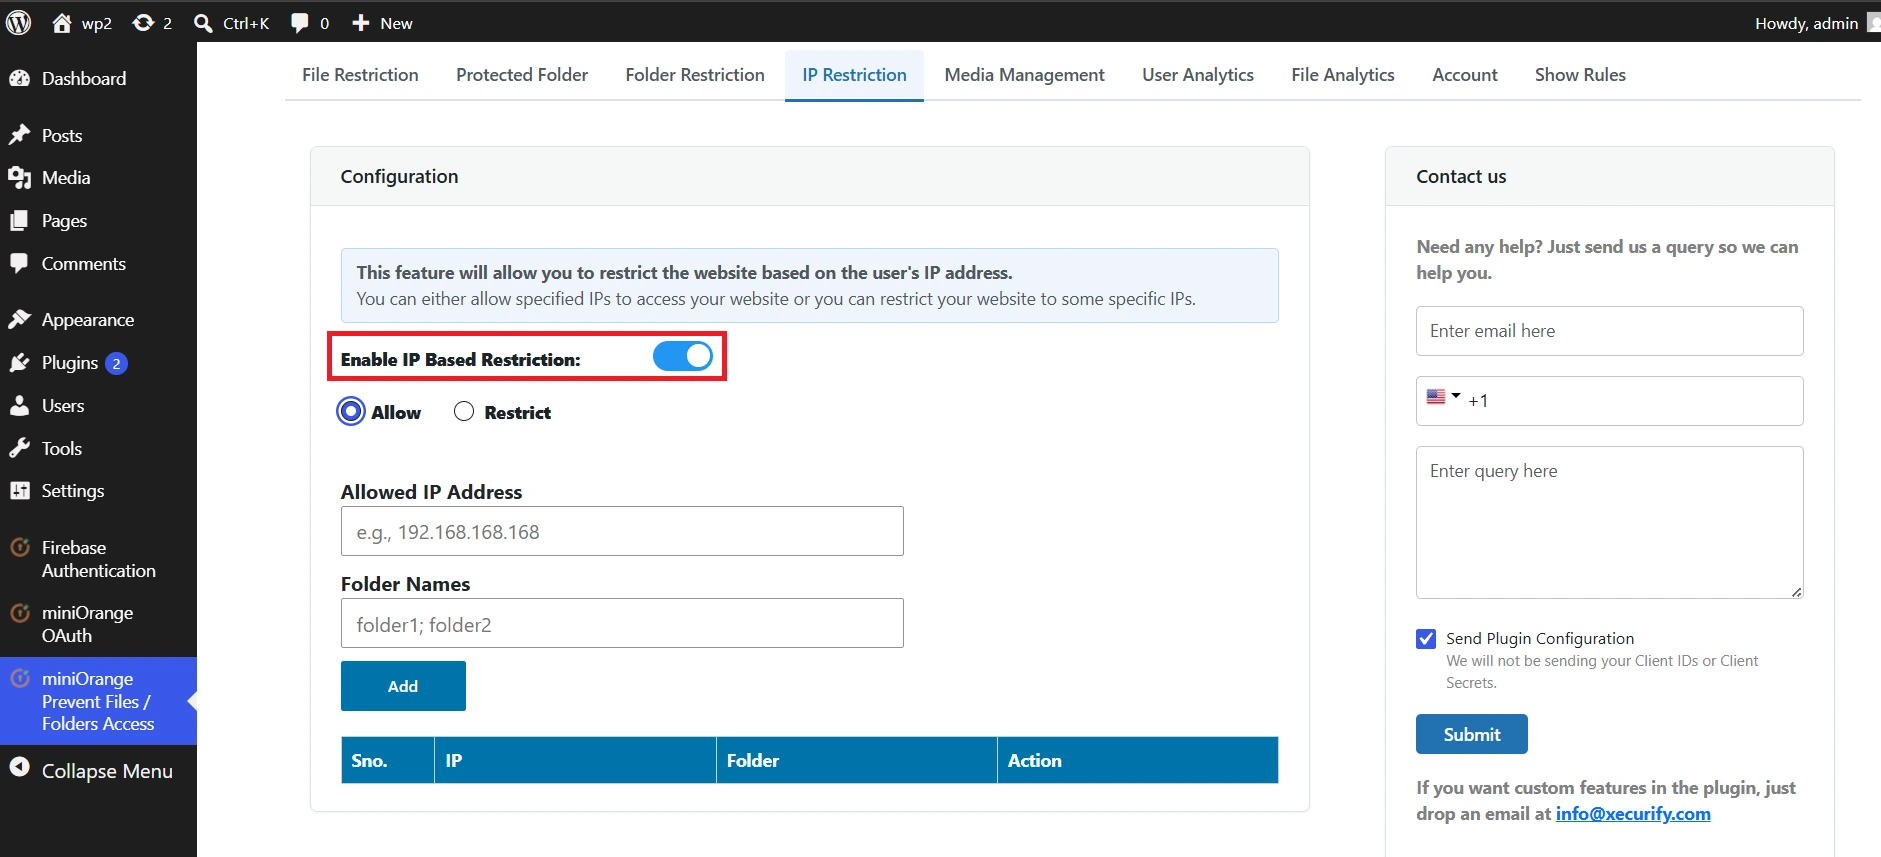Click the plus New icon

361,22
